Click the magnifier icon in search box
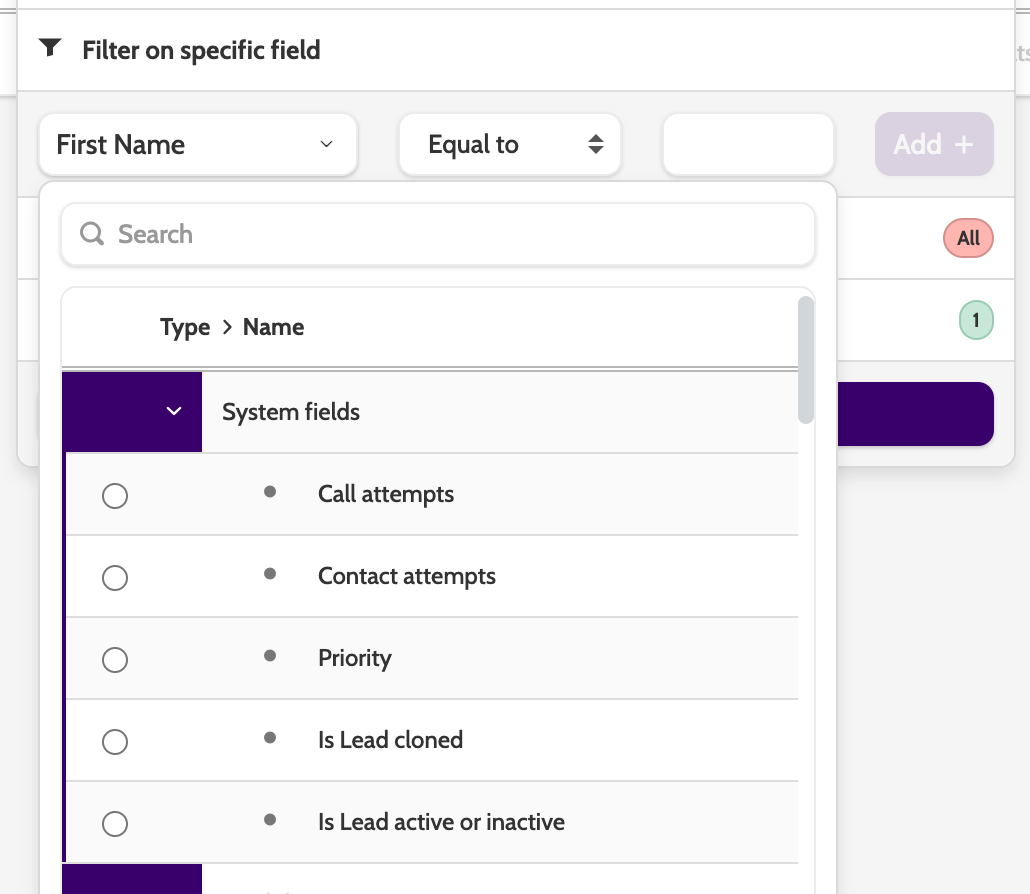This screenshot has width=1030, height=894. tap(92, 234)
